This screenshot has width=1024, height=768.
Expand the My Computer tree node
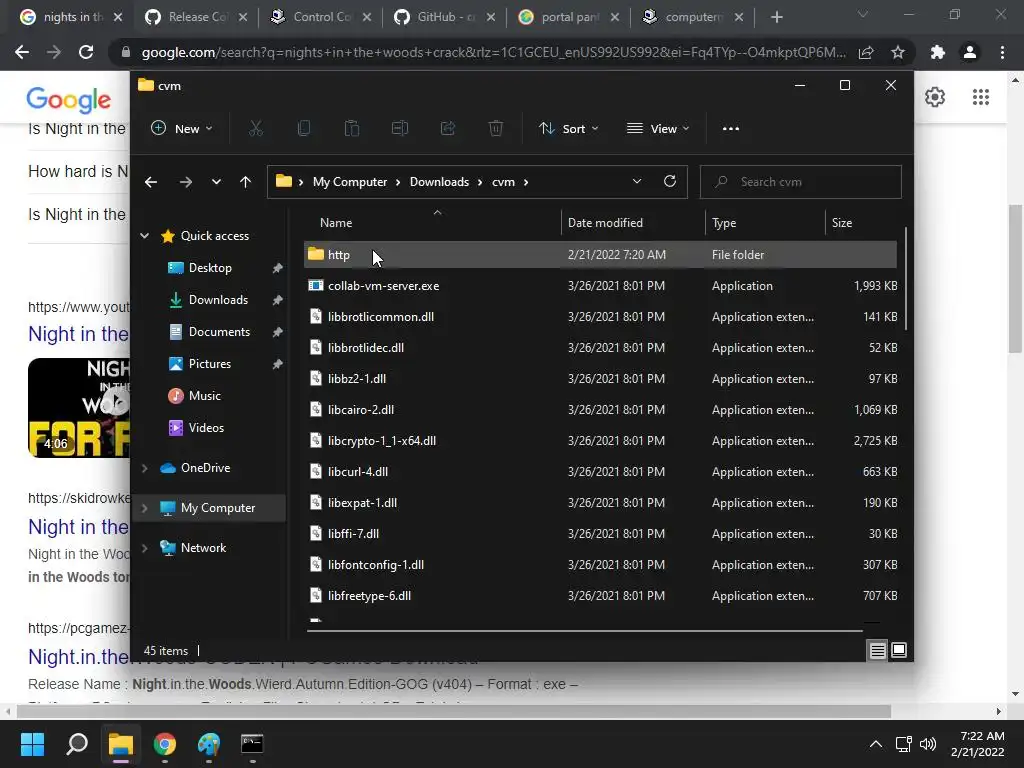click(144, 508)
